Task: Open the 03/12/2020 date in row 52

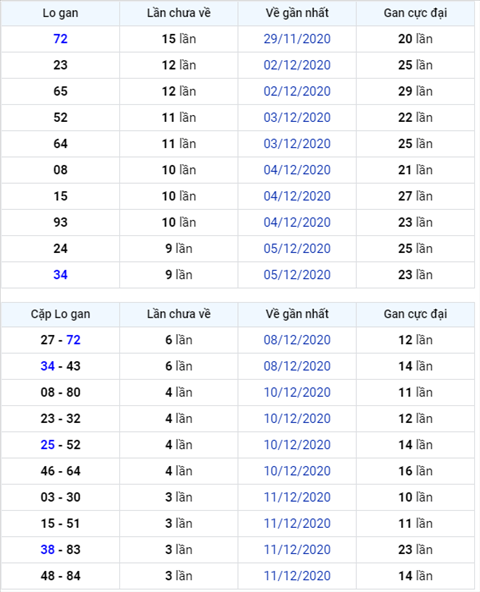Action: pos(297,117)
